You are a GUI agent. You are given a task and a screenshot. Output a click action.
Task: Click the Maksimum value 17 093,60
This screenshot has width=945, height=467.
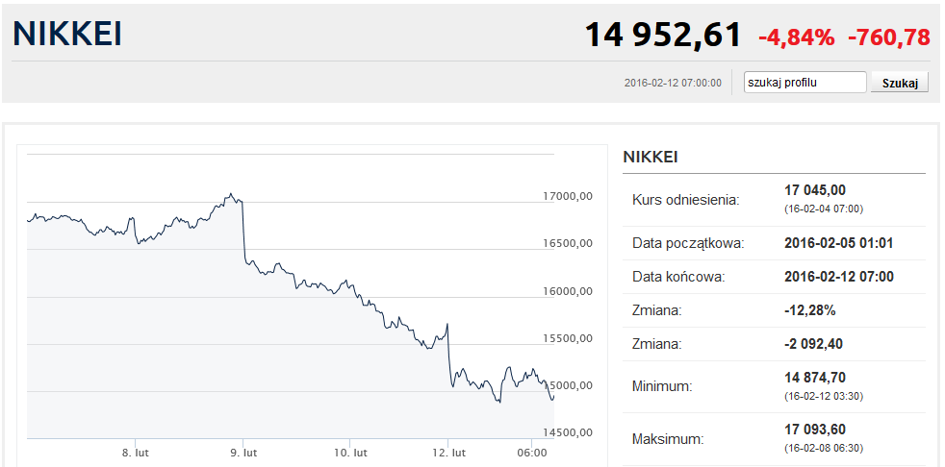[x=816, y=429]
